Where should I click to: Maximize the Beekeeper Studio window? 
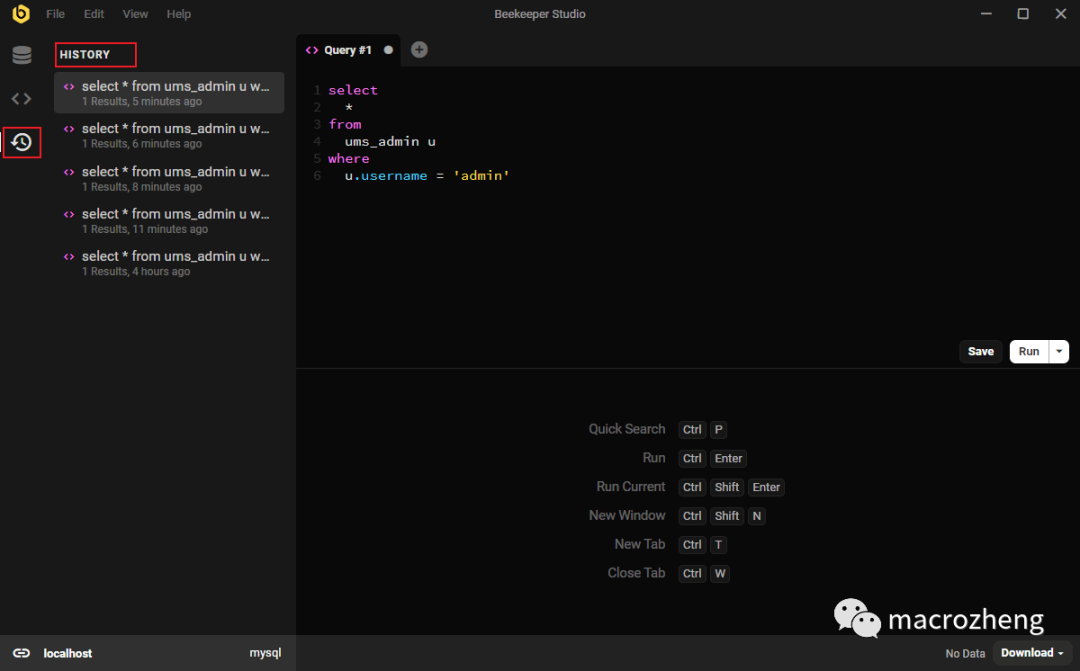coord(1023,14)
